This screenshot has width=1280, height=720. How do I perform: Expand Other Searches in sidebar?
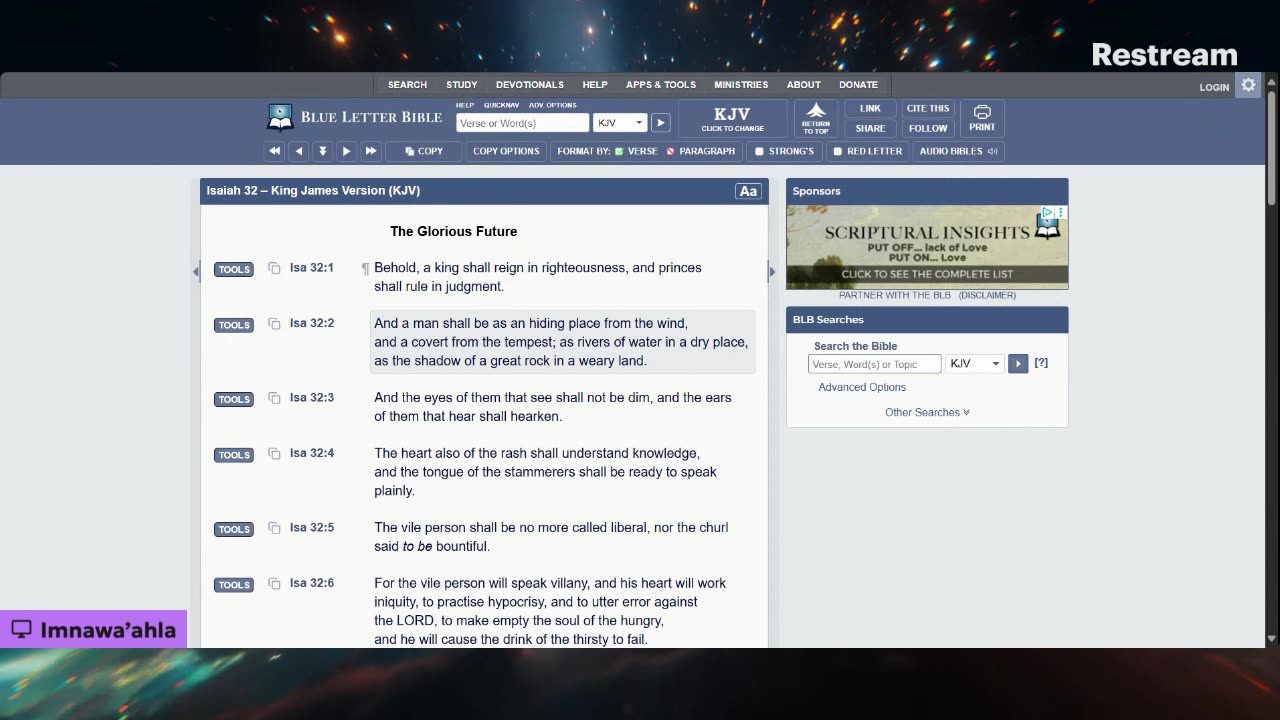pos(927,412)
